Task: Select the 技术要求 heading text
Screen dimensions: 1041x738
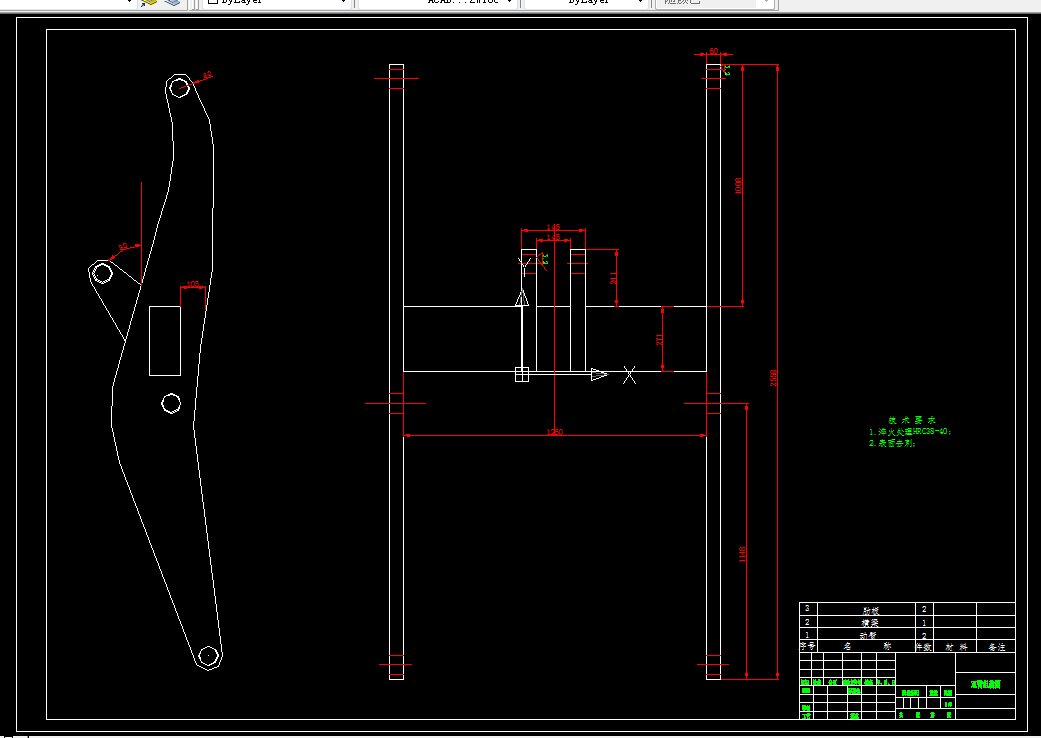Action: pos(912,420)
